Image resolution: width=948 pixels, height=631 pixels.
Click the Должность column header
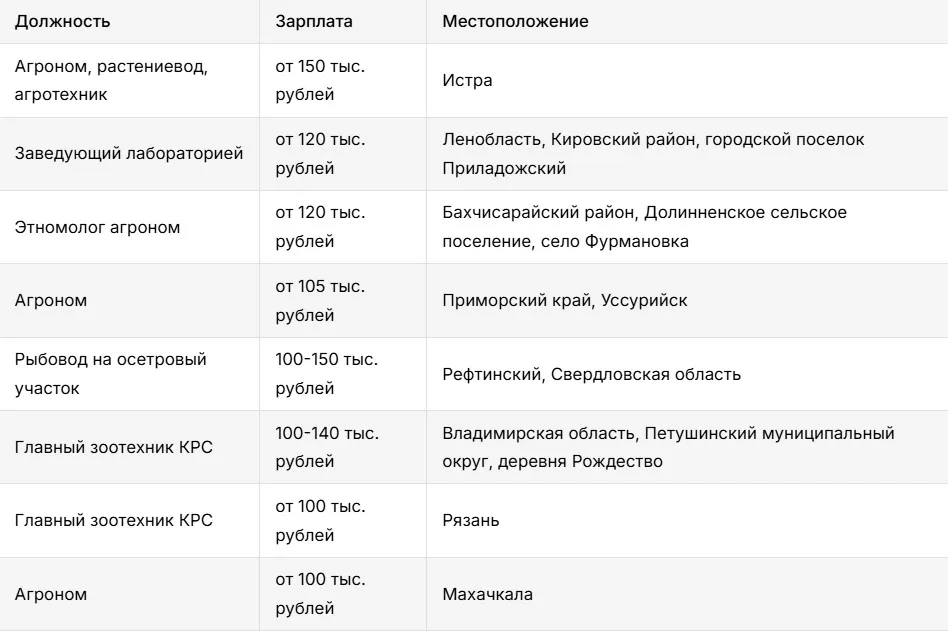[62, 21]
